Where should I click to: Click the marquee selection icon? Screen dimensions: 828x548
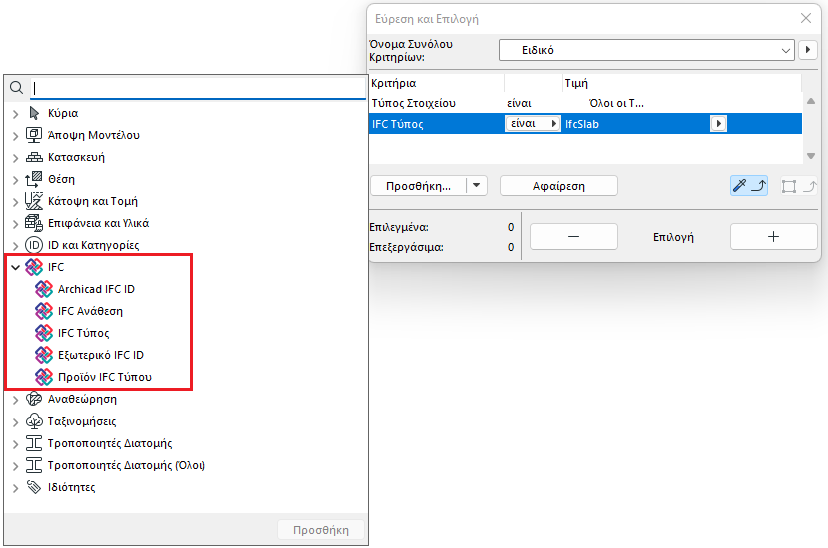click(x=789, y=186)
